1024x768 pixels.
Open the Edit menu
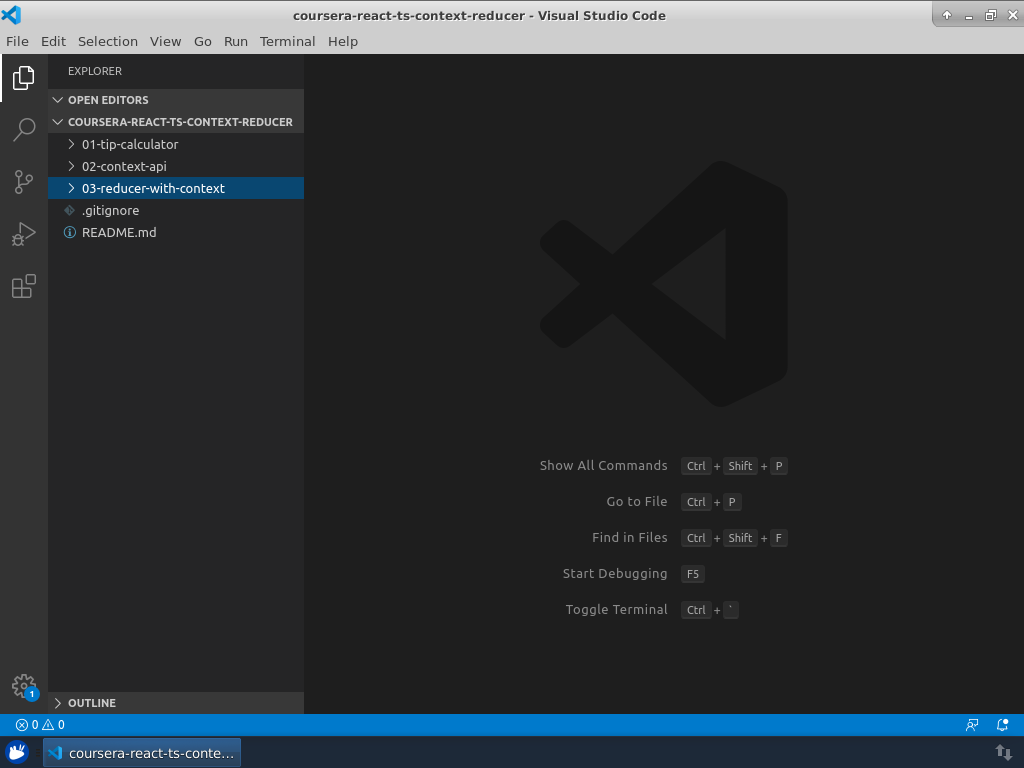(x=54, y=41)
